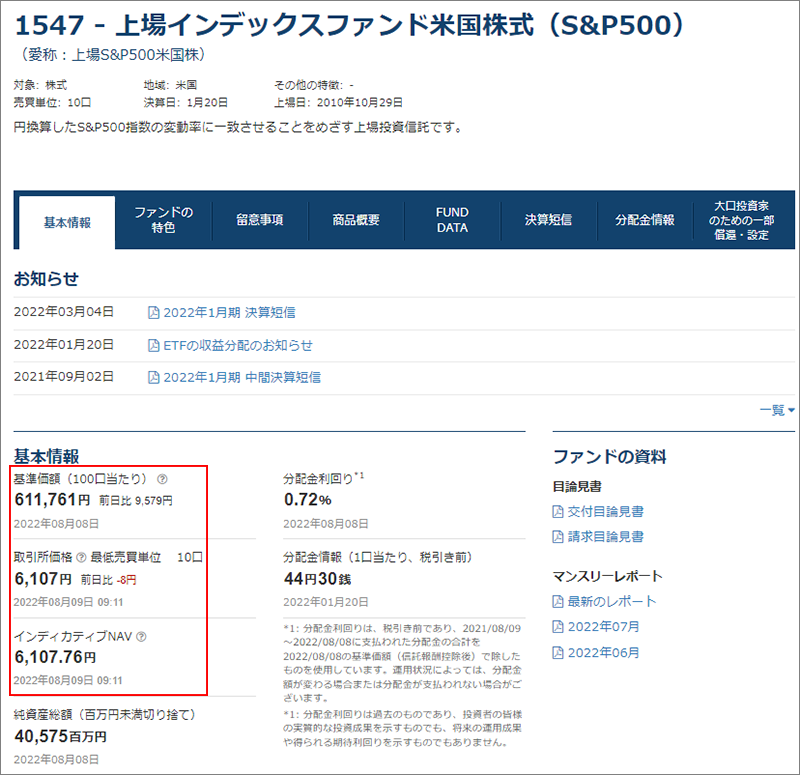Open the 大口投資家のための一部償還・設定 tab
This screenshot has width=800, height=775.
[741, 220]
